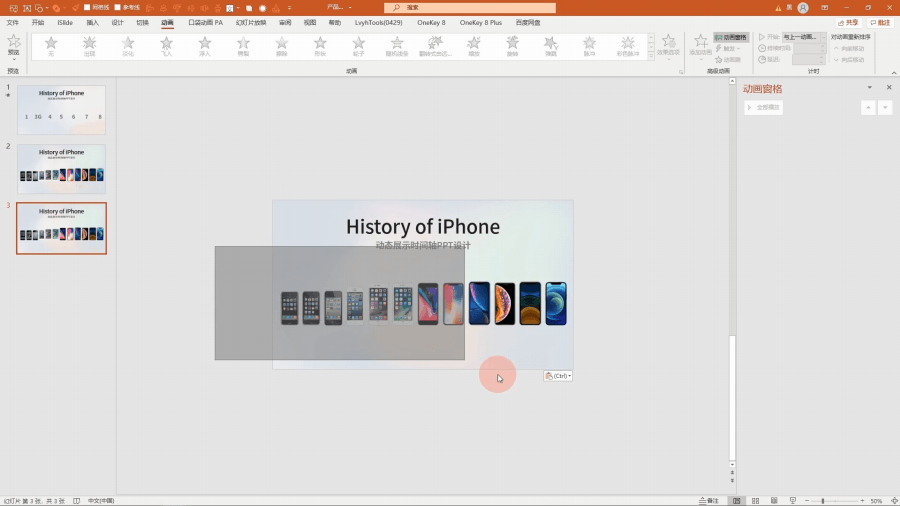Toggle normal view in status bar
Screen dimensions: 900x506
tap(736, 501)
